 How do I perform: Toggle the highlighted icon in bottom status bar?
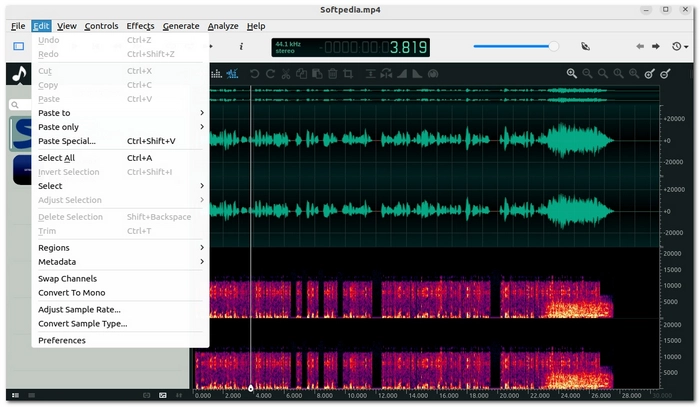tap(162, 395)
